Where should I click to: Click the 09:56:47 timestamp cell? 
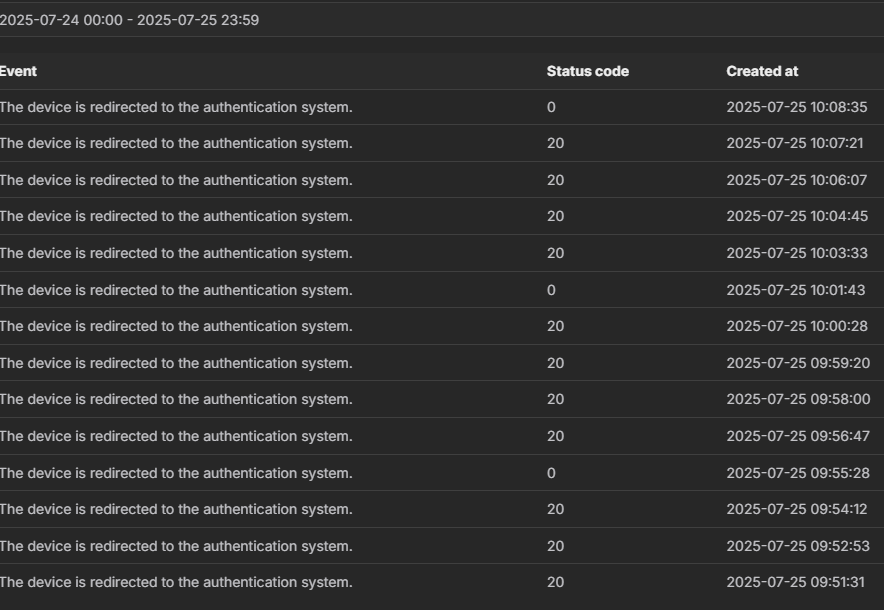click(796, 436)
